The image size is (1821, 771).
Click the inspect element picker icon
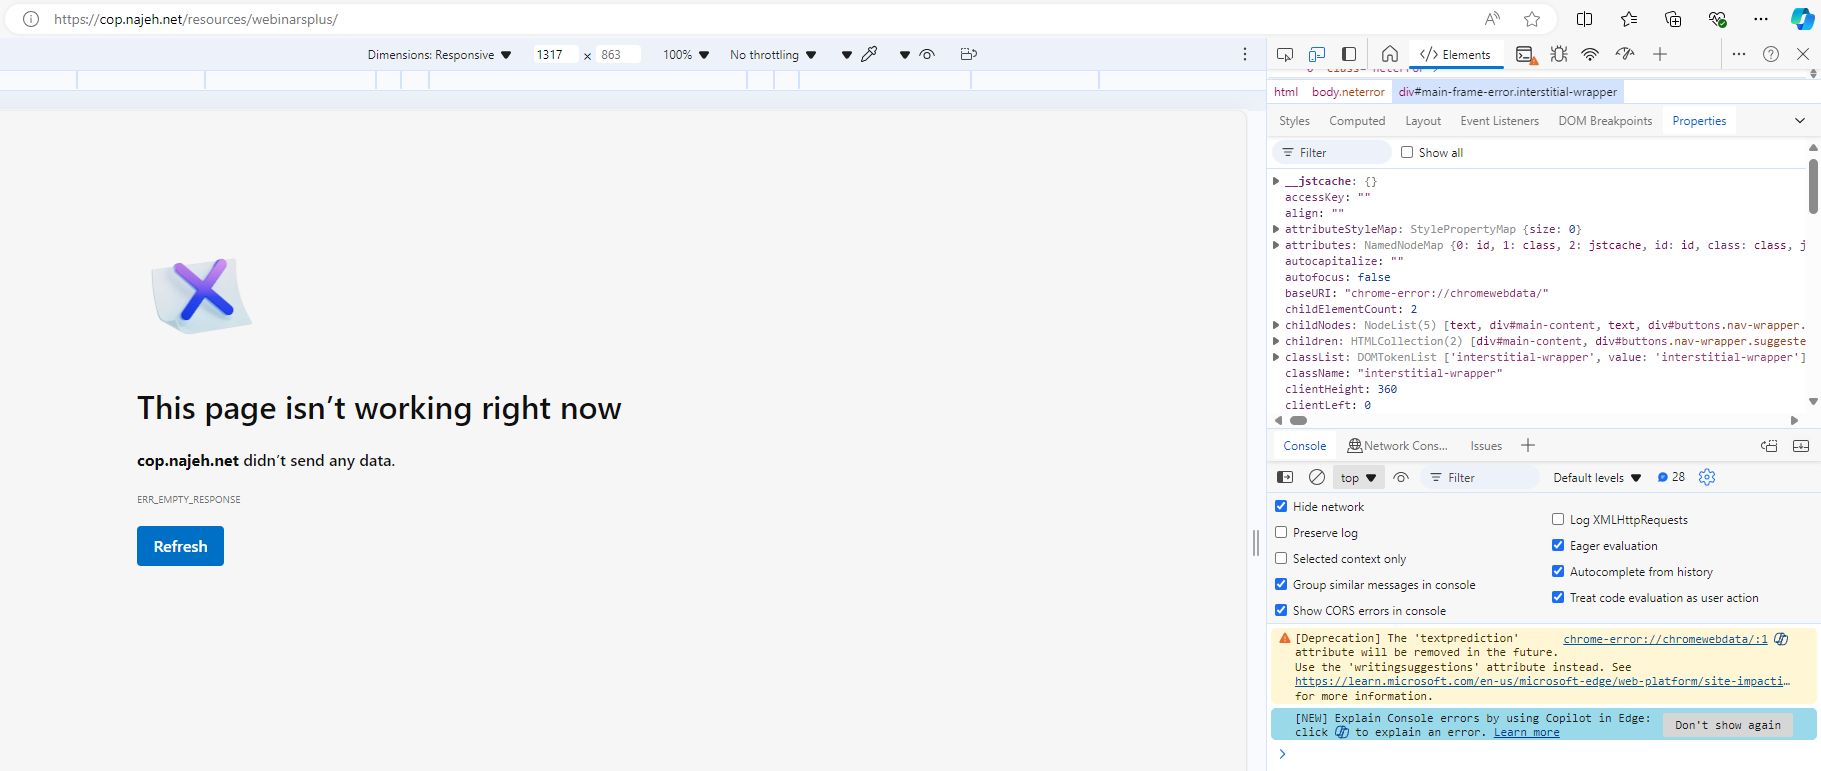click(x=1285, y=54)
